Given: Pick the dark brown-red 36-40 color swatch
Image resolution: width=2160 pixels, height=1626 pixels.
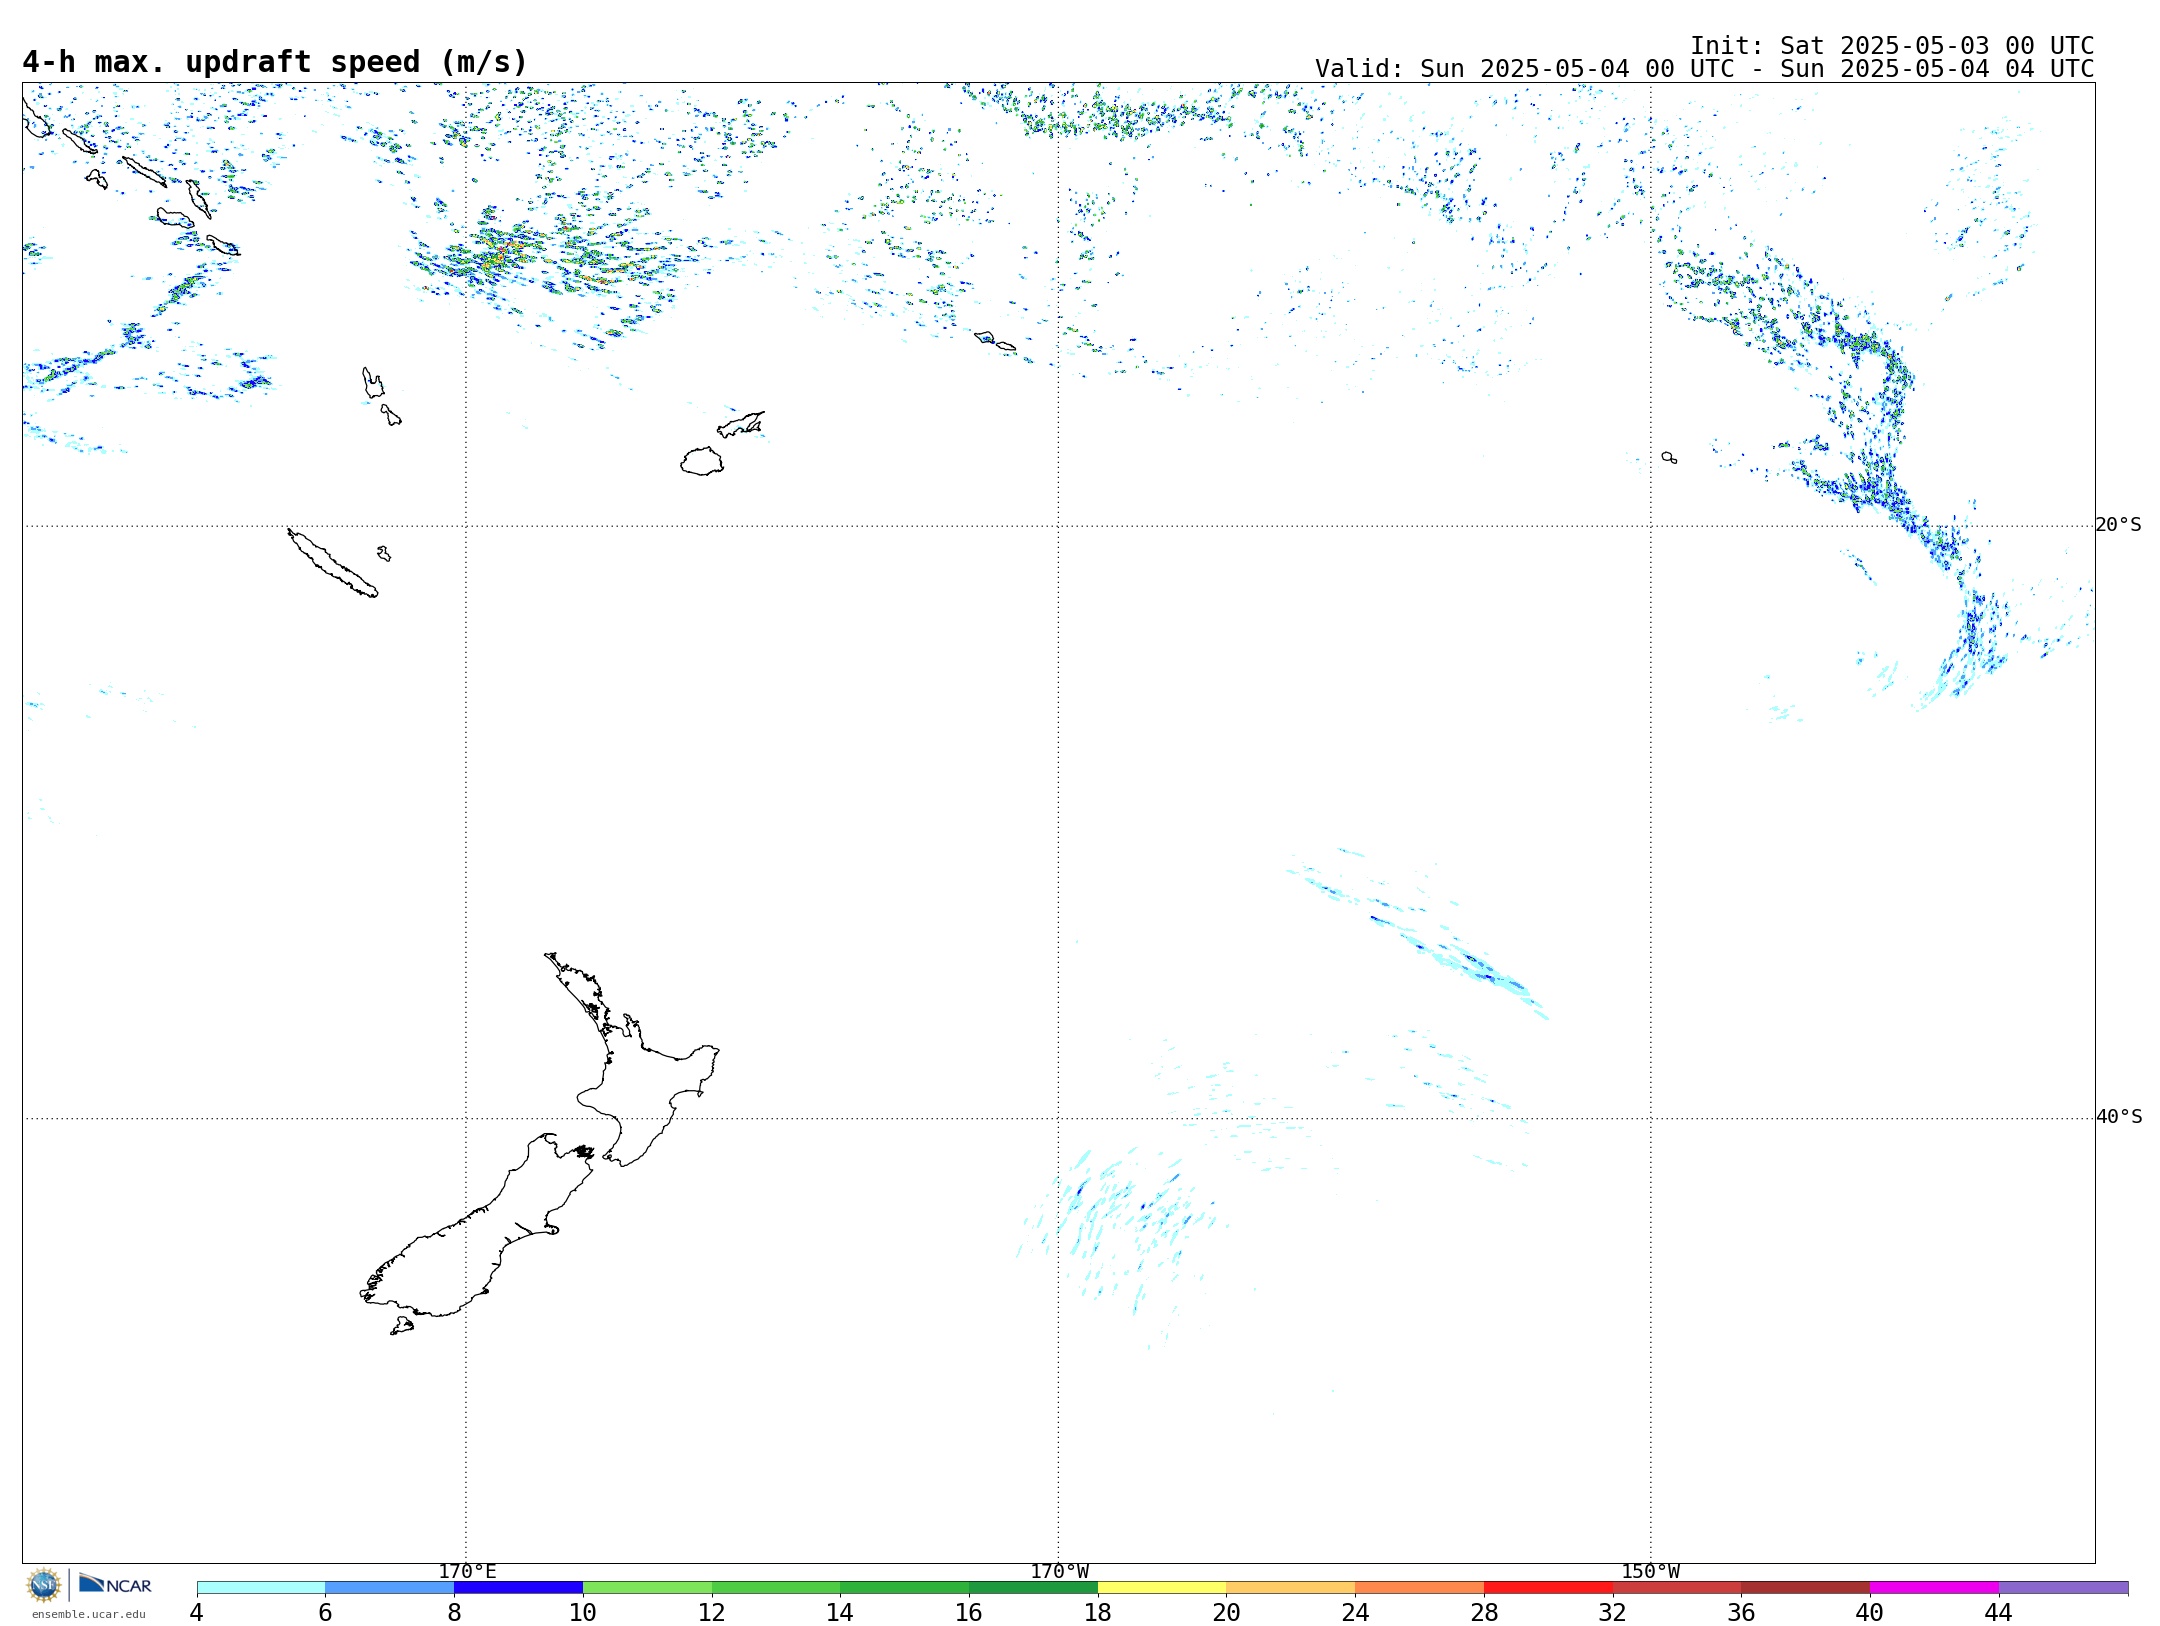Looking at the screenshot, I should pyautogui.click(x=1806, y=1587).
